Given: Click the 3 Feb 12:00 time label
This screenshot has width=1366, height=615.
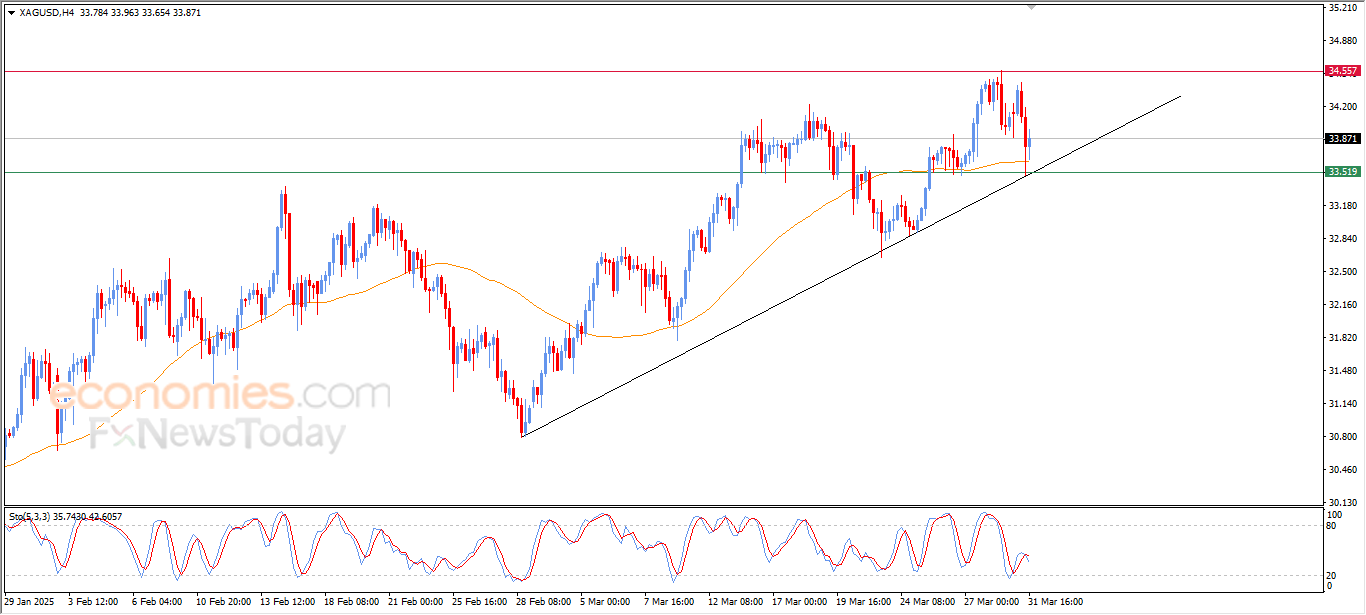Looking at the screenshot, I should click(91, 602).
